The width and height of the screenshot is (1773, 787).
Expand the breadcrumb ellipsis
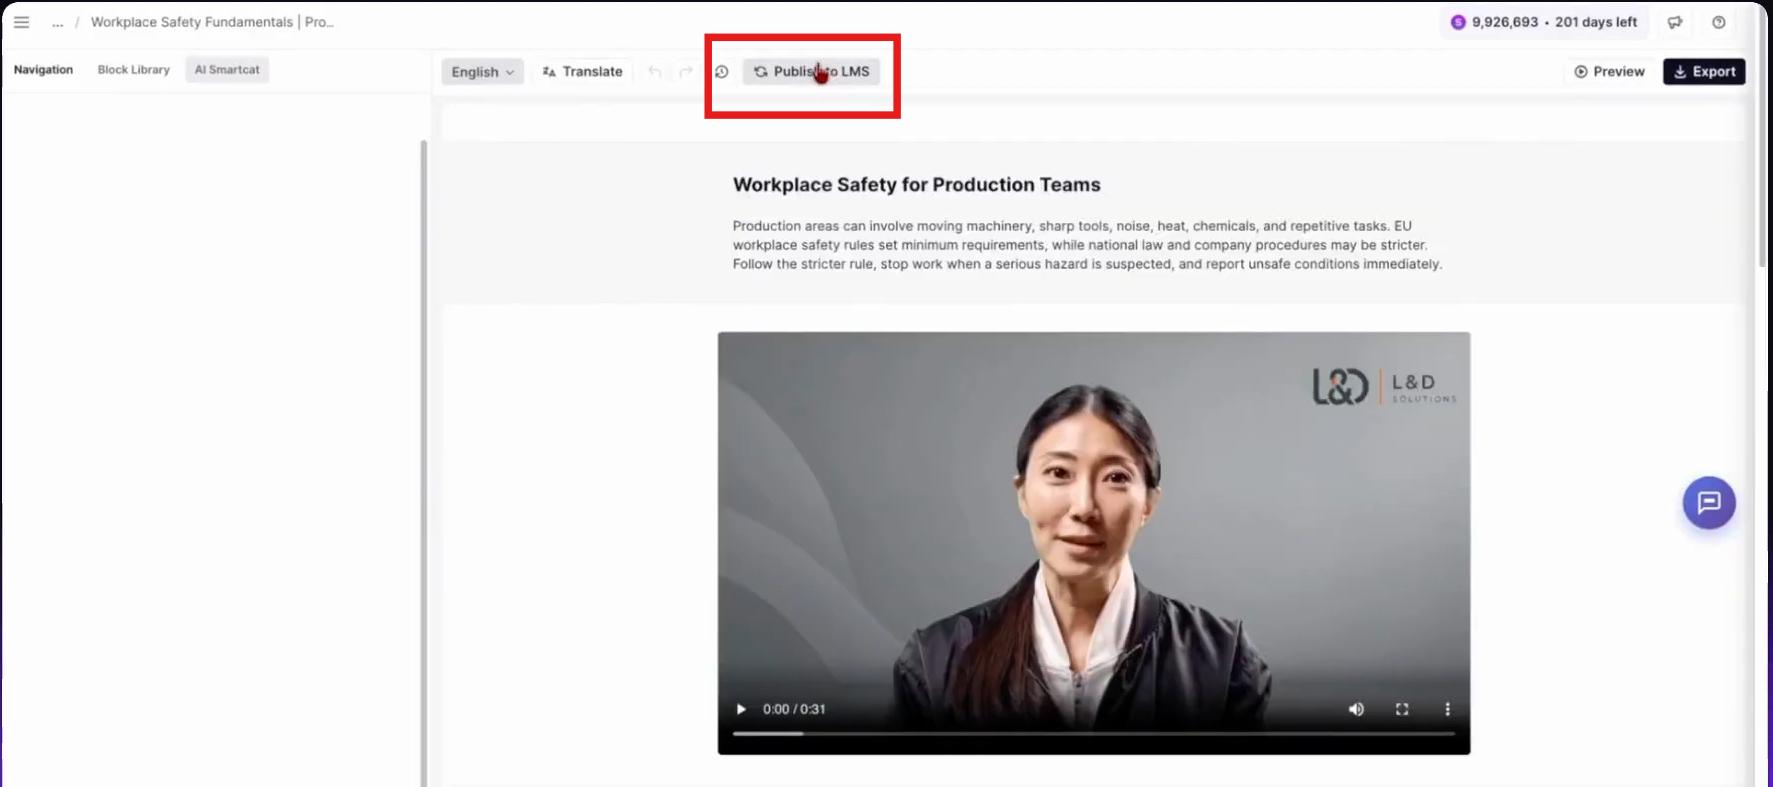[58, 22]
